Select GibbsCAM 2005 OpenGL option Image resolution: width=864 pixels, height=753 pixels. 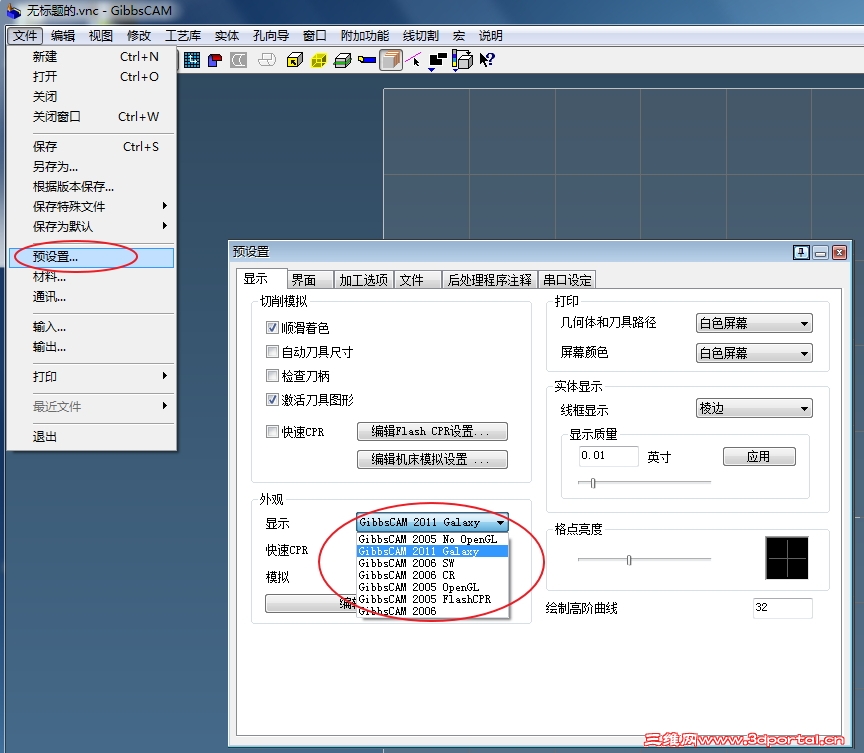(x=432, y=587)
